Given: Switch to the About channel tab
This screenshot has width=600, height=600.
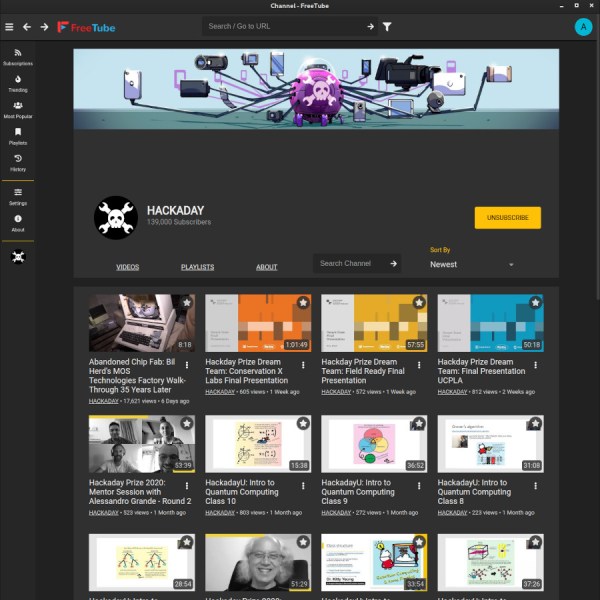Looking at the screenshot, I should tap(266, 267).
